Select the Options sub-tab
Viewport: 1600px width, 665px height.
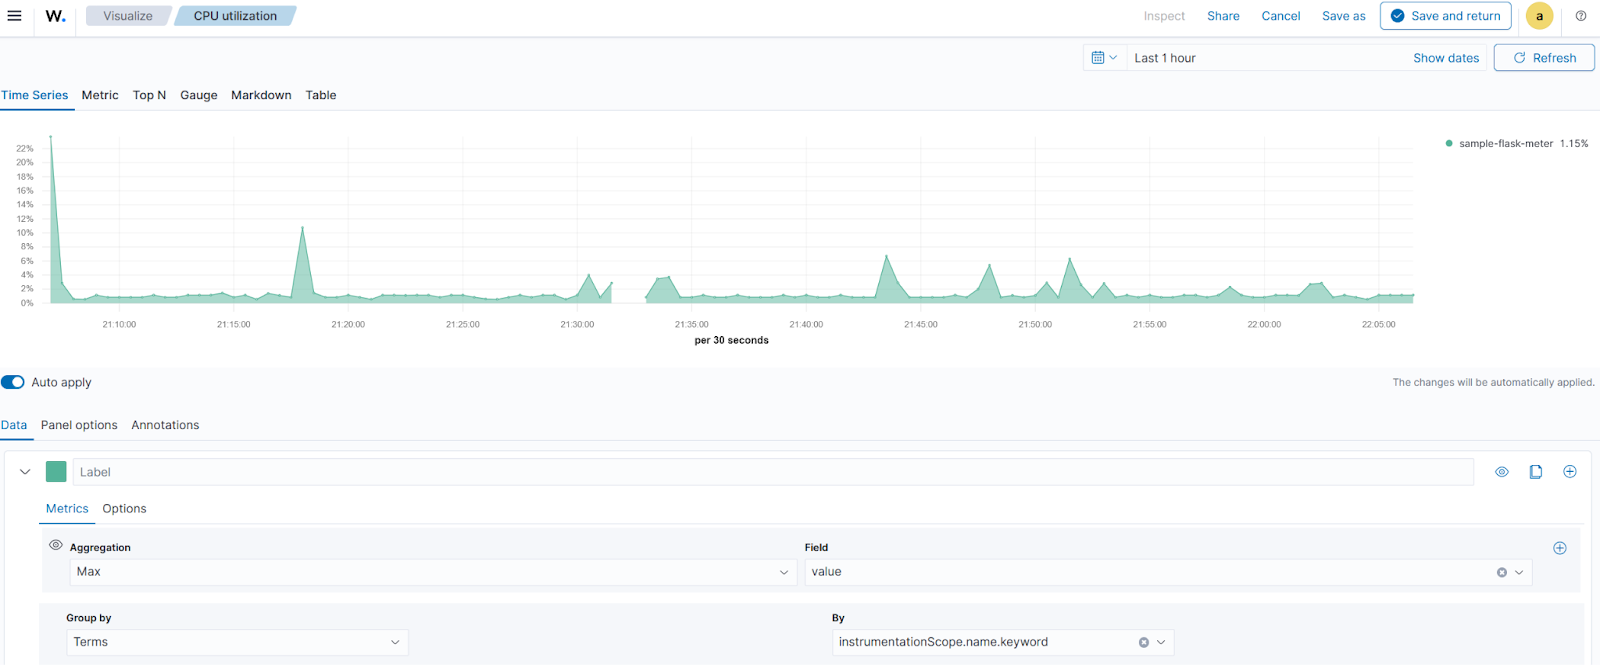[124, 509]
